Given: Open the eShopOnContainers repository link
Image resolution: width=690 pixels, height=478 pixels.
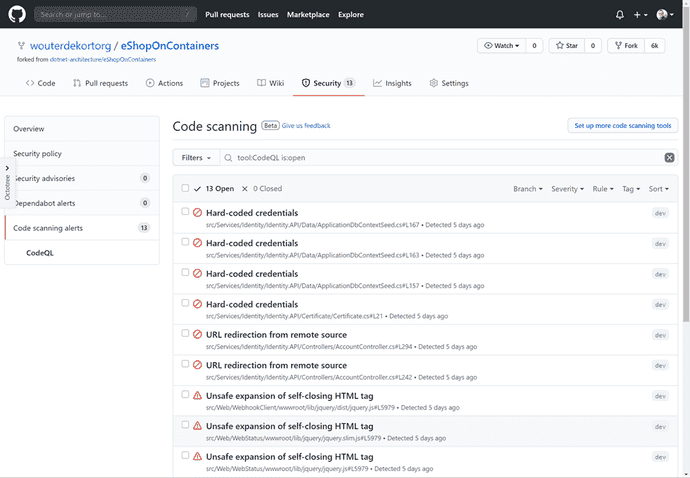Looking at the screenshot, I should 170,46.
